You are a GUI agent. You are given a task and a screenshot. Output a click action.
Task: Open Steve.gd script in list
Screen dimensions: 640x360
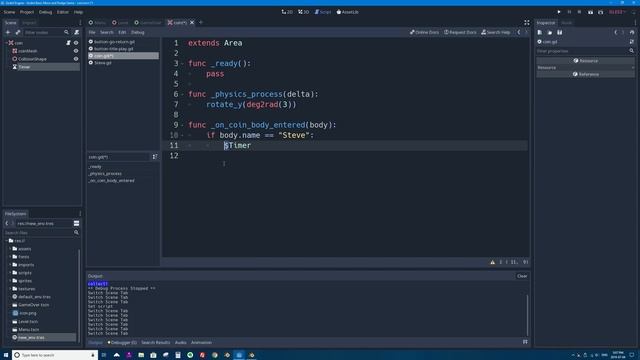coord(102,63)
